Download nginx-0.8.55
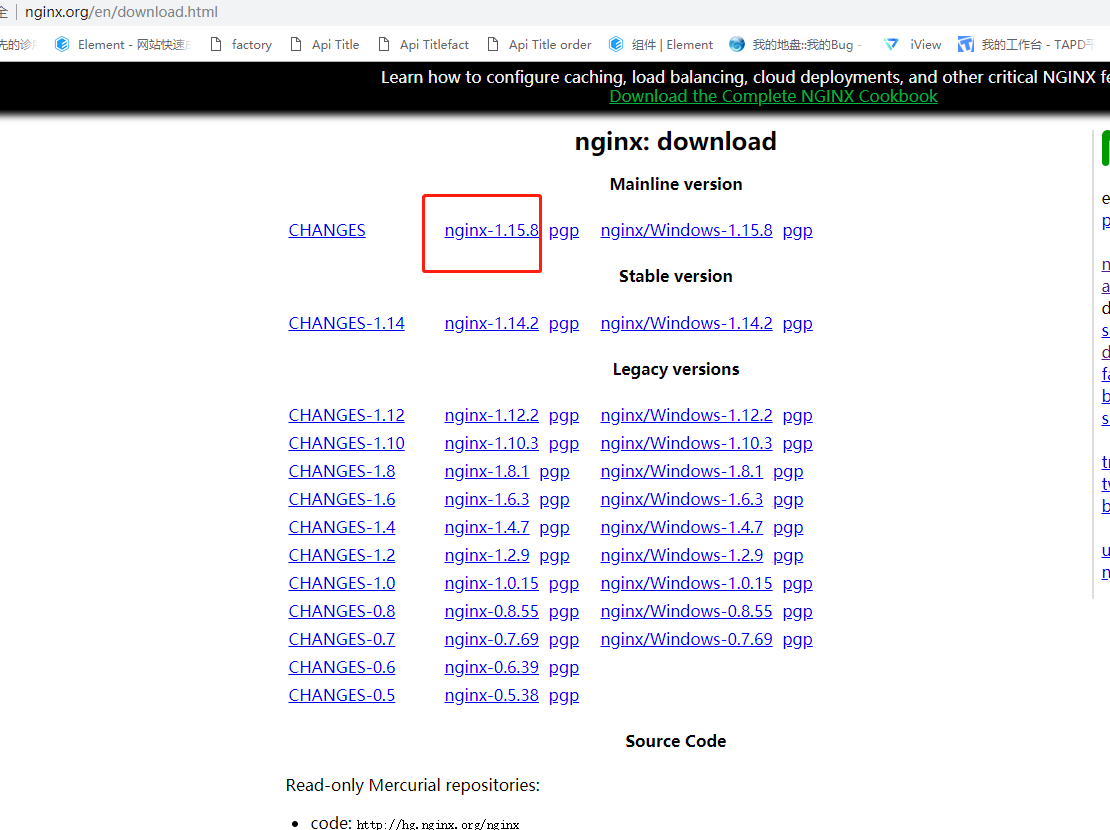This screenshot has height=830, width=1110. (491, 611)
